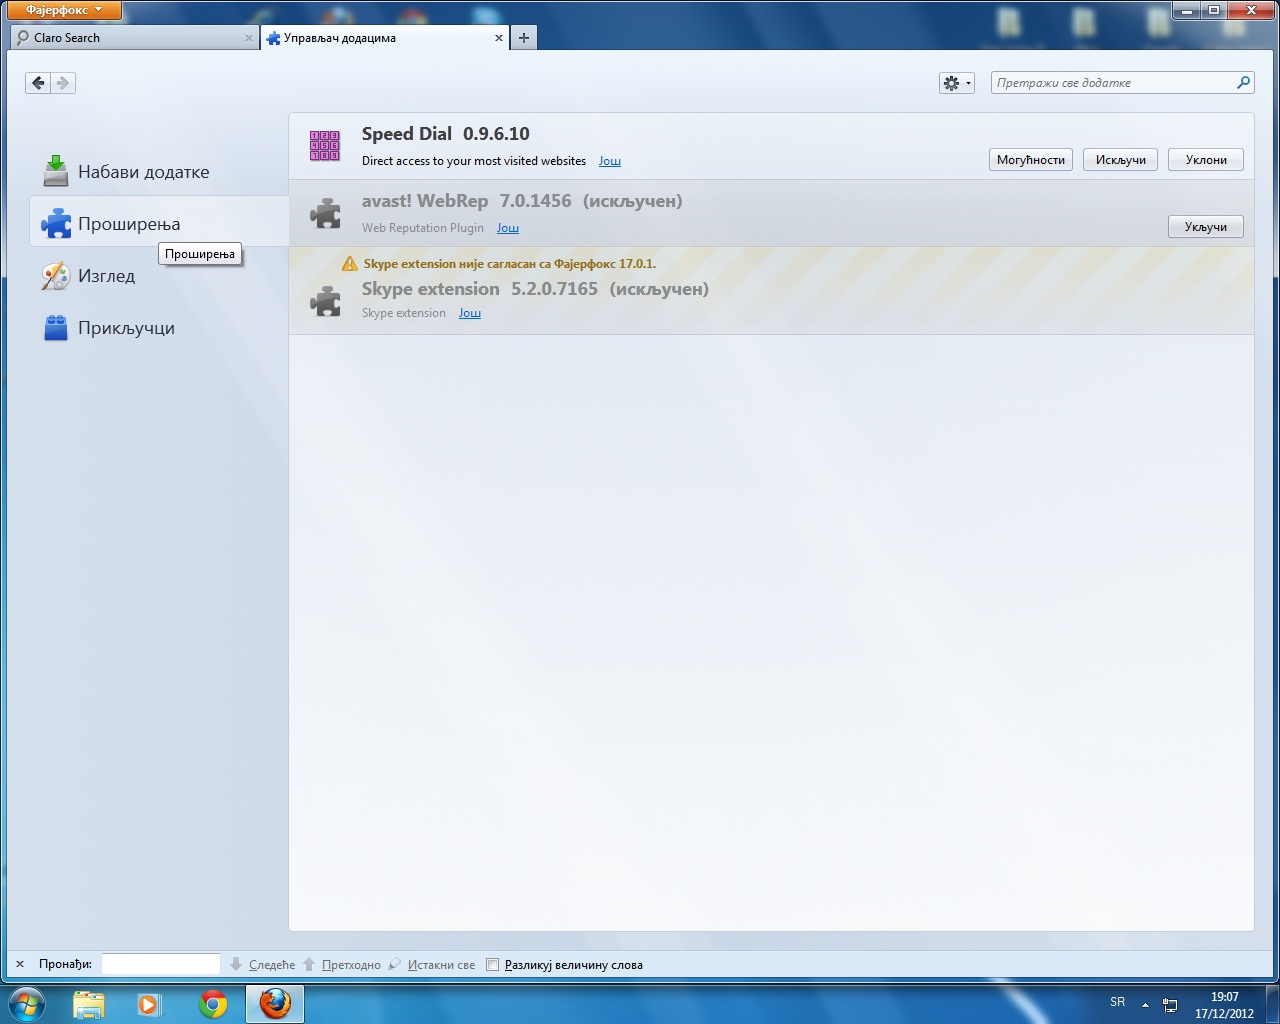Select the Speed Dial 0.9.6.10 title
Image resolution: width=1280 pixels, height=1024 pixels.
446,134
